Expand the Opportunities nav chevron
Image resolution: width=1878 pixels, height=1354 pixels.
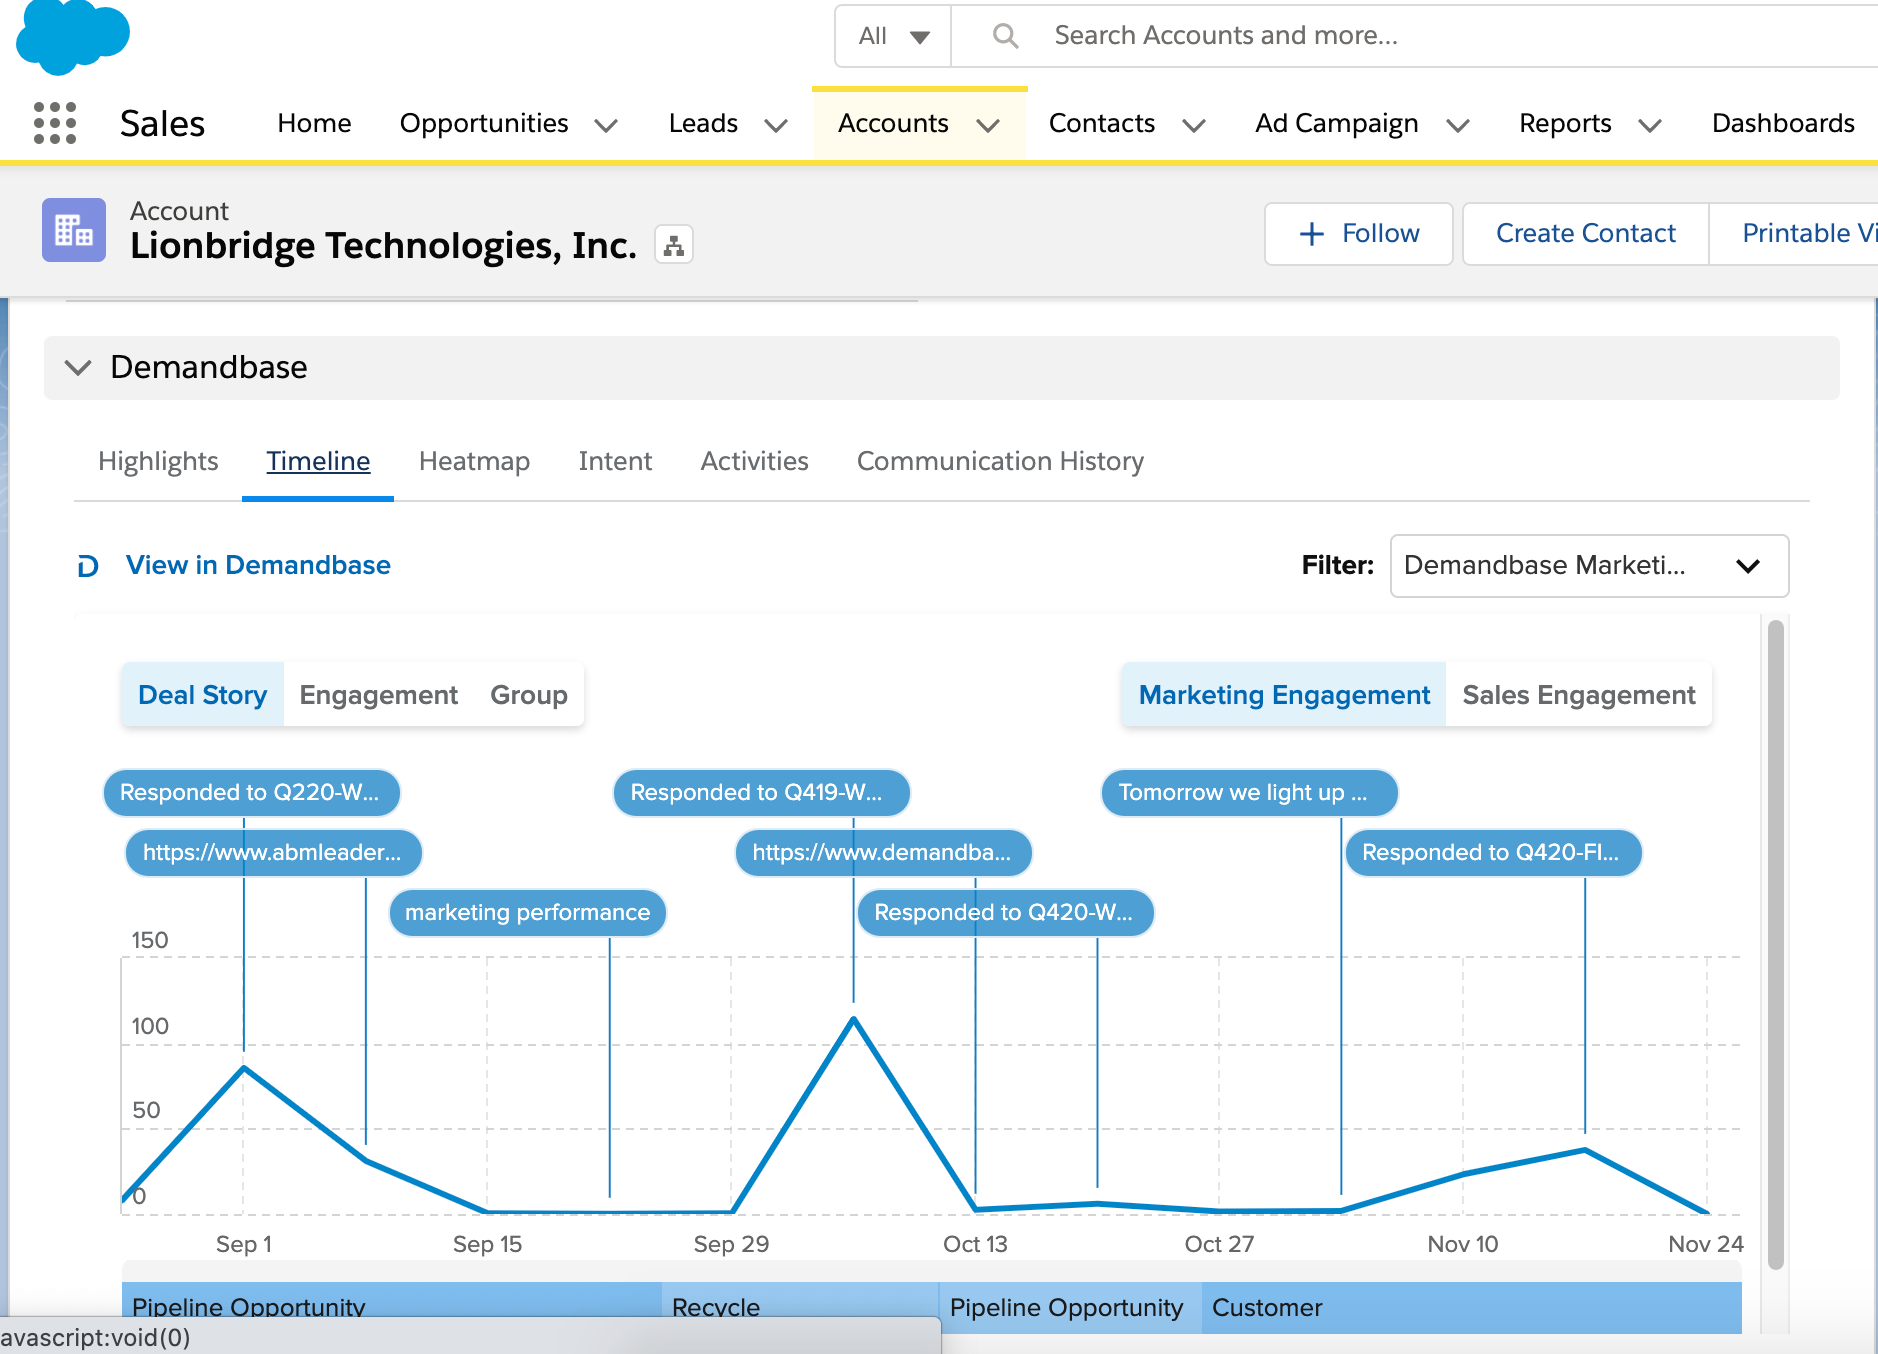[x=606, y=125]
